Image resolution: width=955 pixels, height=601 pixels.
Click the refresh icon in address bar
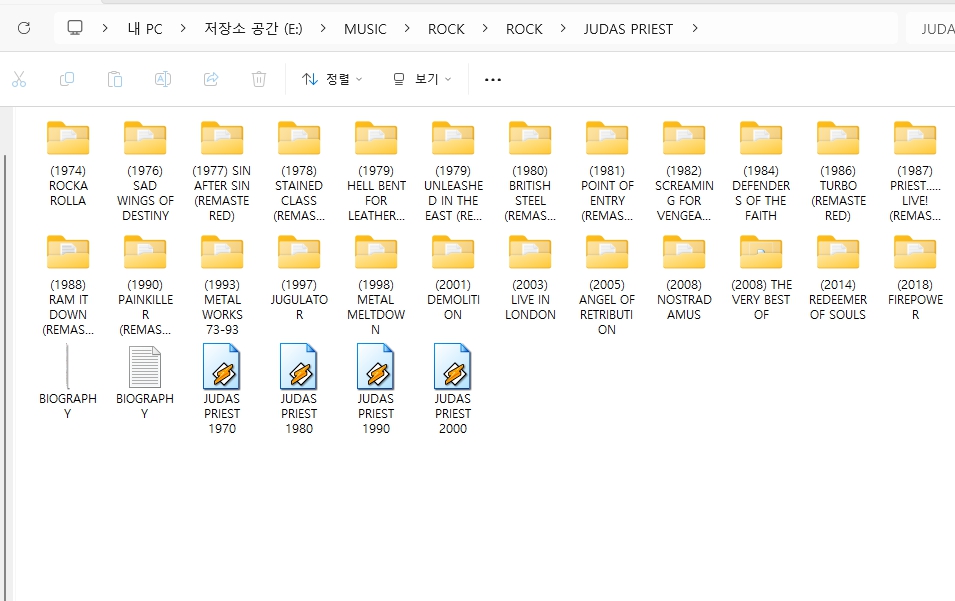[24, 28]
